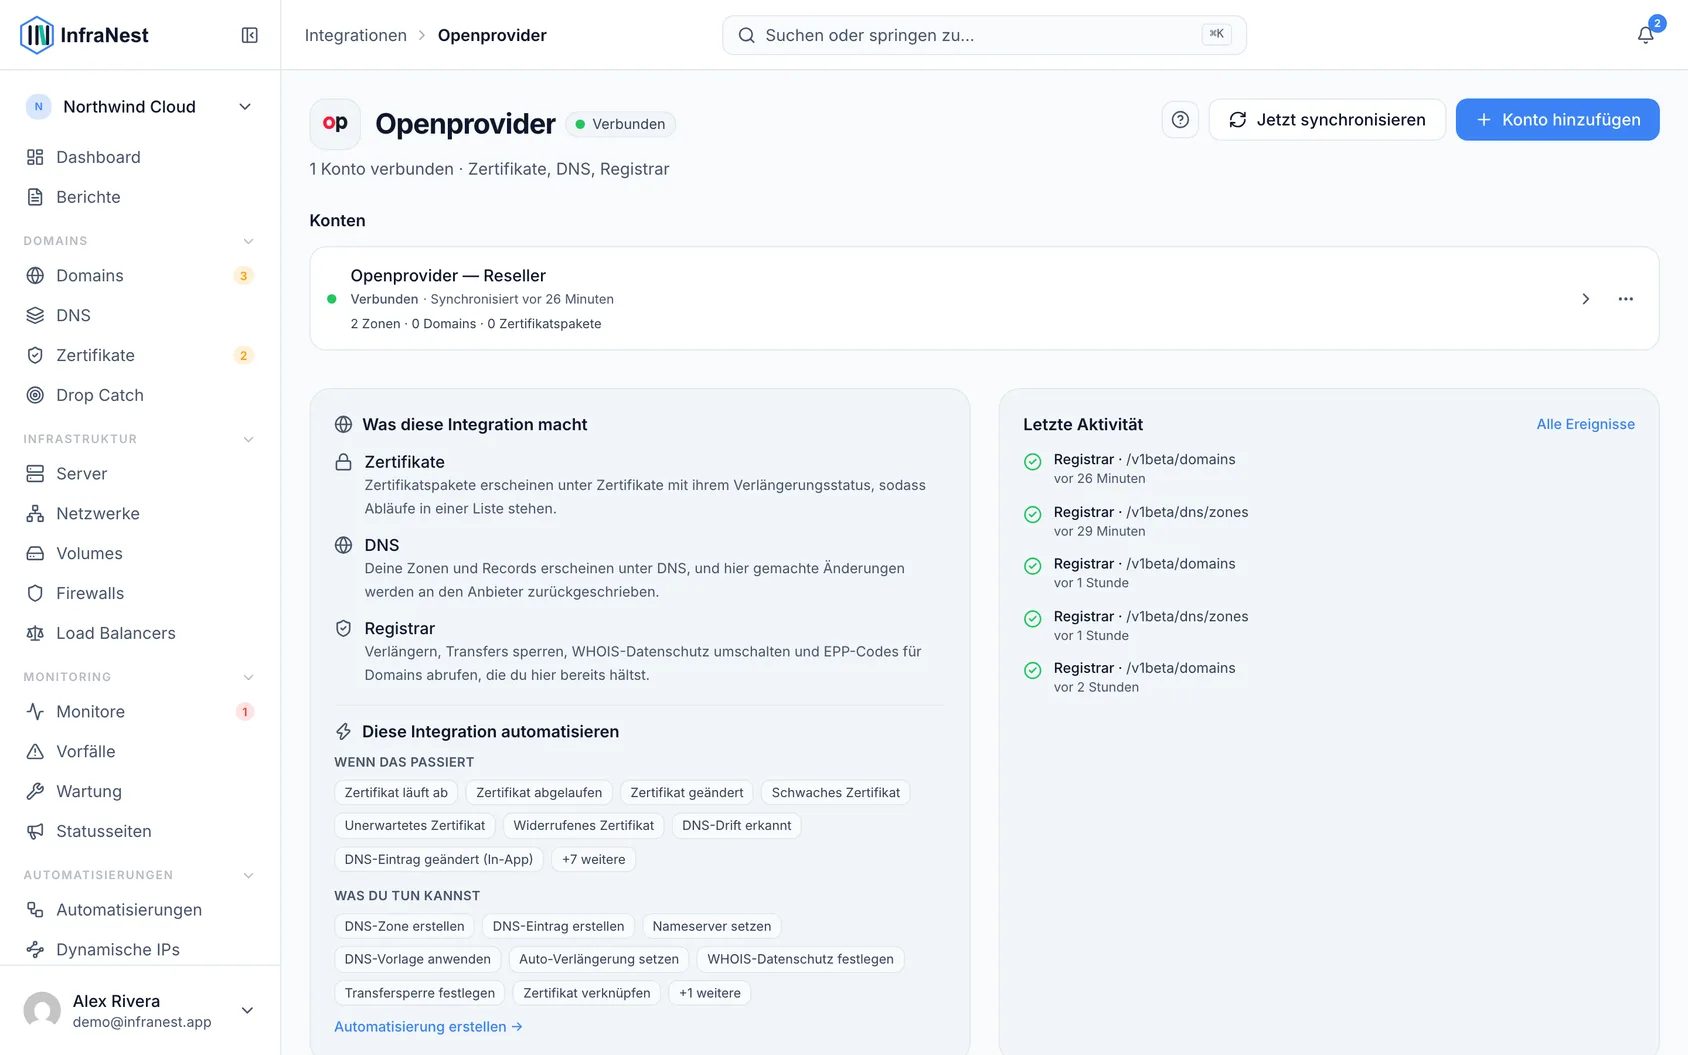Screen dimensions: 1688x1055
Task: Click the Openprovider 'op' logo
Action: coord(335,123)
